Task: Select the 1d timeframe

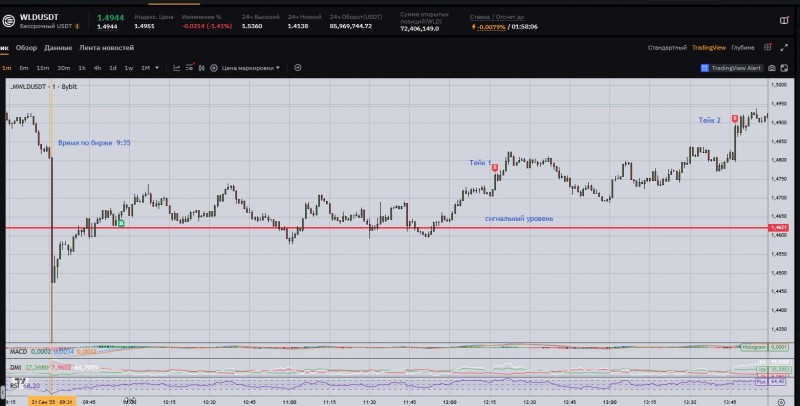Action: [x=113, y=68]
